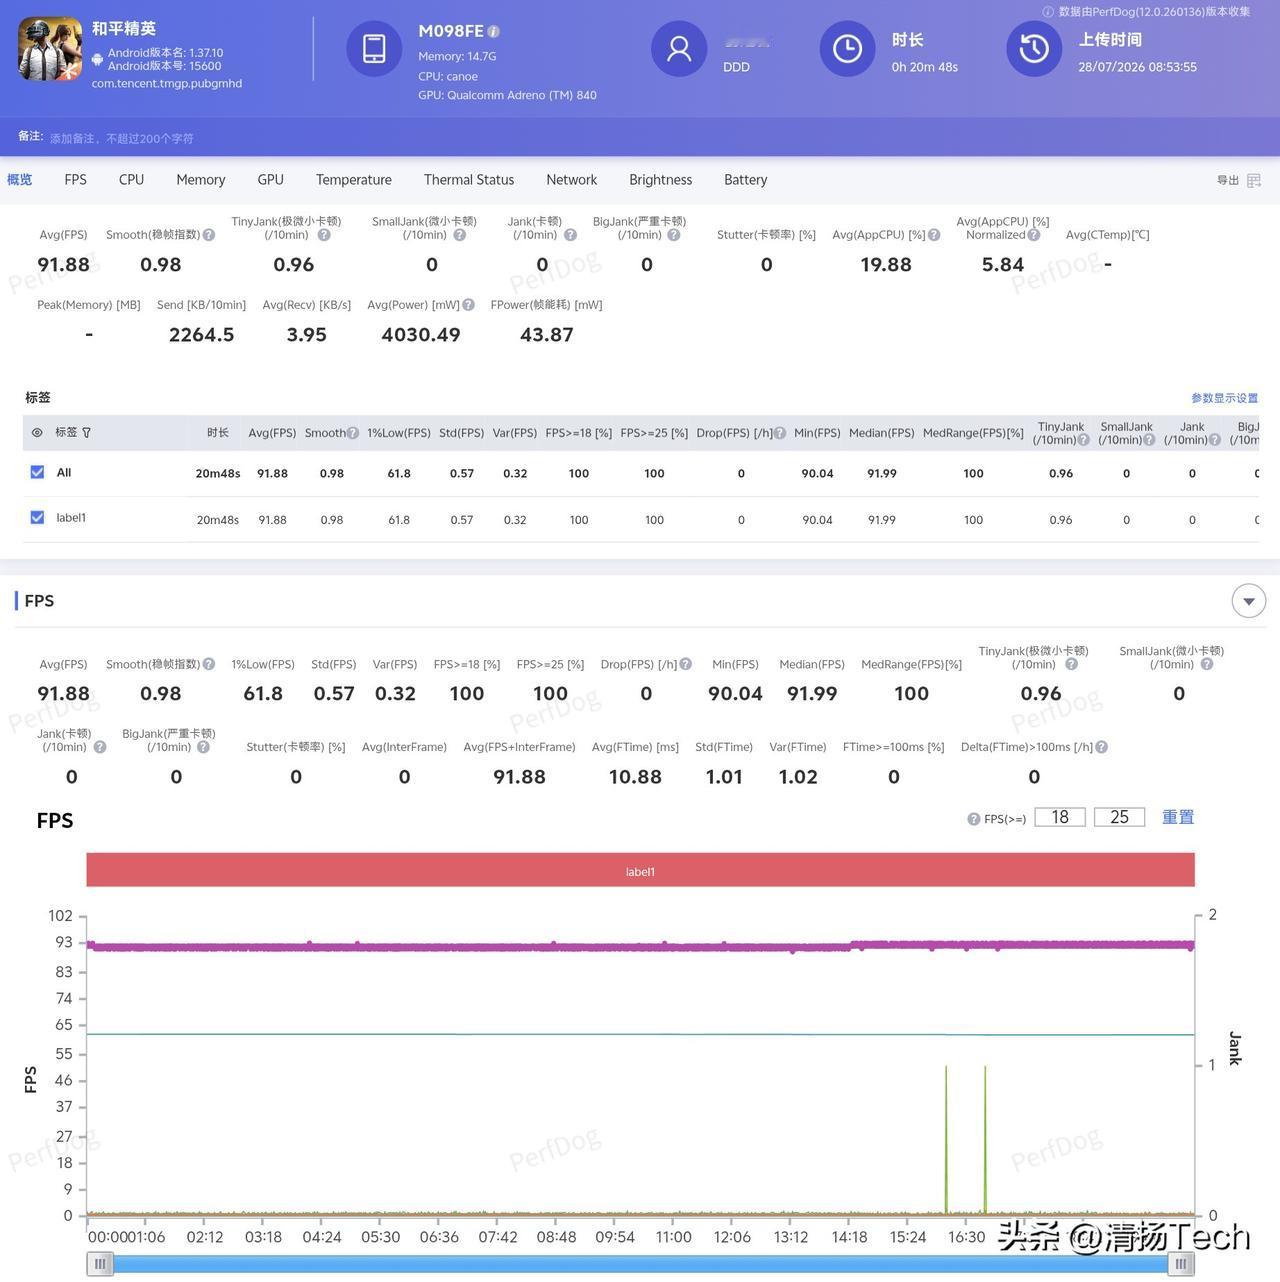The width and height of the screenshot is (1280, 1282).
Task: Uncheck the All row checkbox
Action: (x=37, y=472)
